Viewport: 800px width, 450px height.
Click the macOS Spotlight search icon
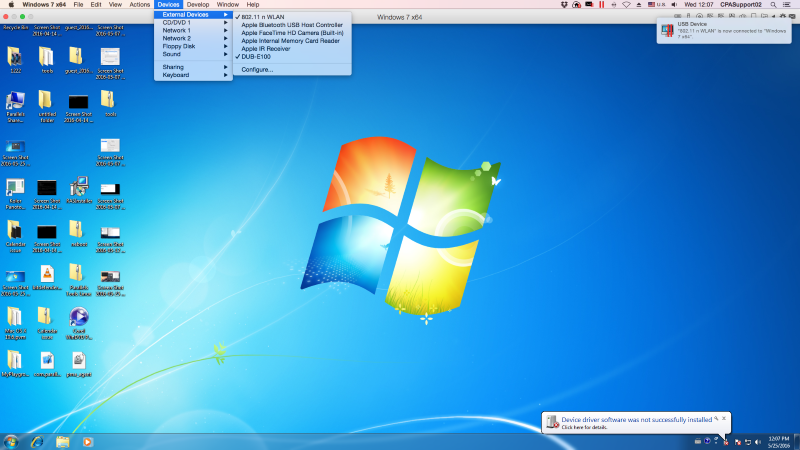(x=771, y=5)
